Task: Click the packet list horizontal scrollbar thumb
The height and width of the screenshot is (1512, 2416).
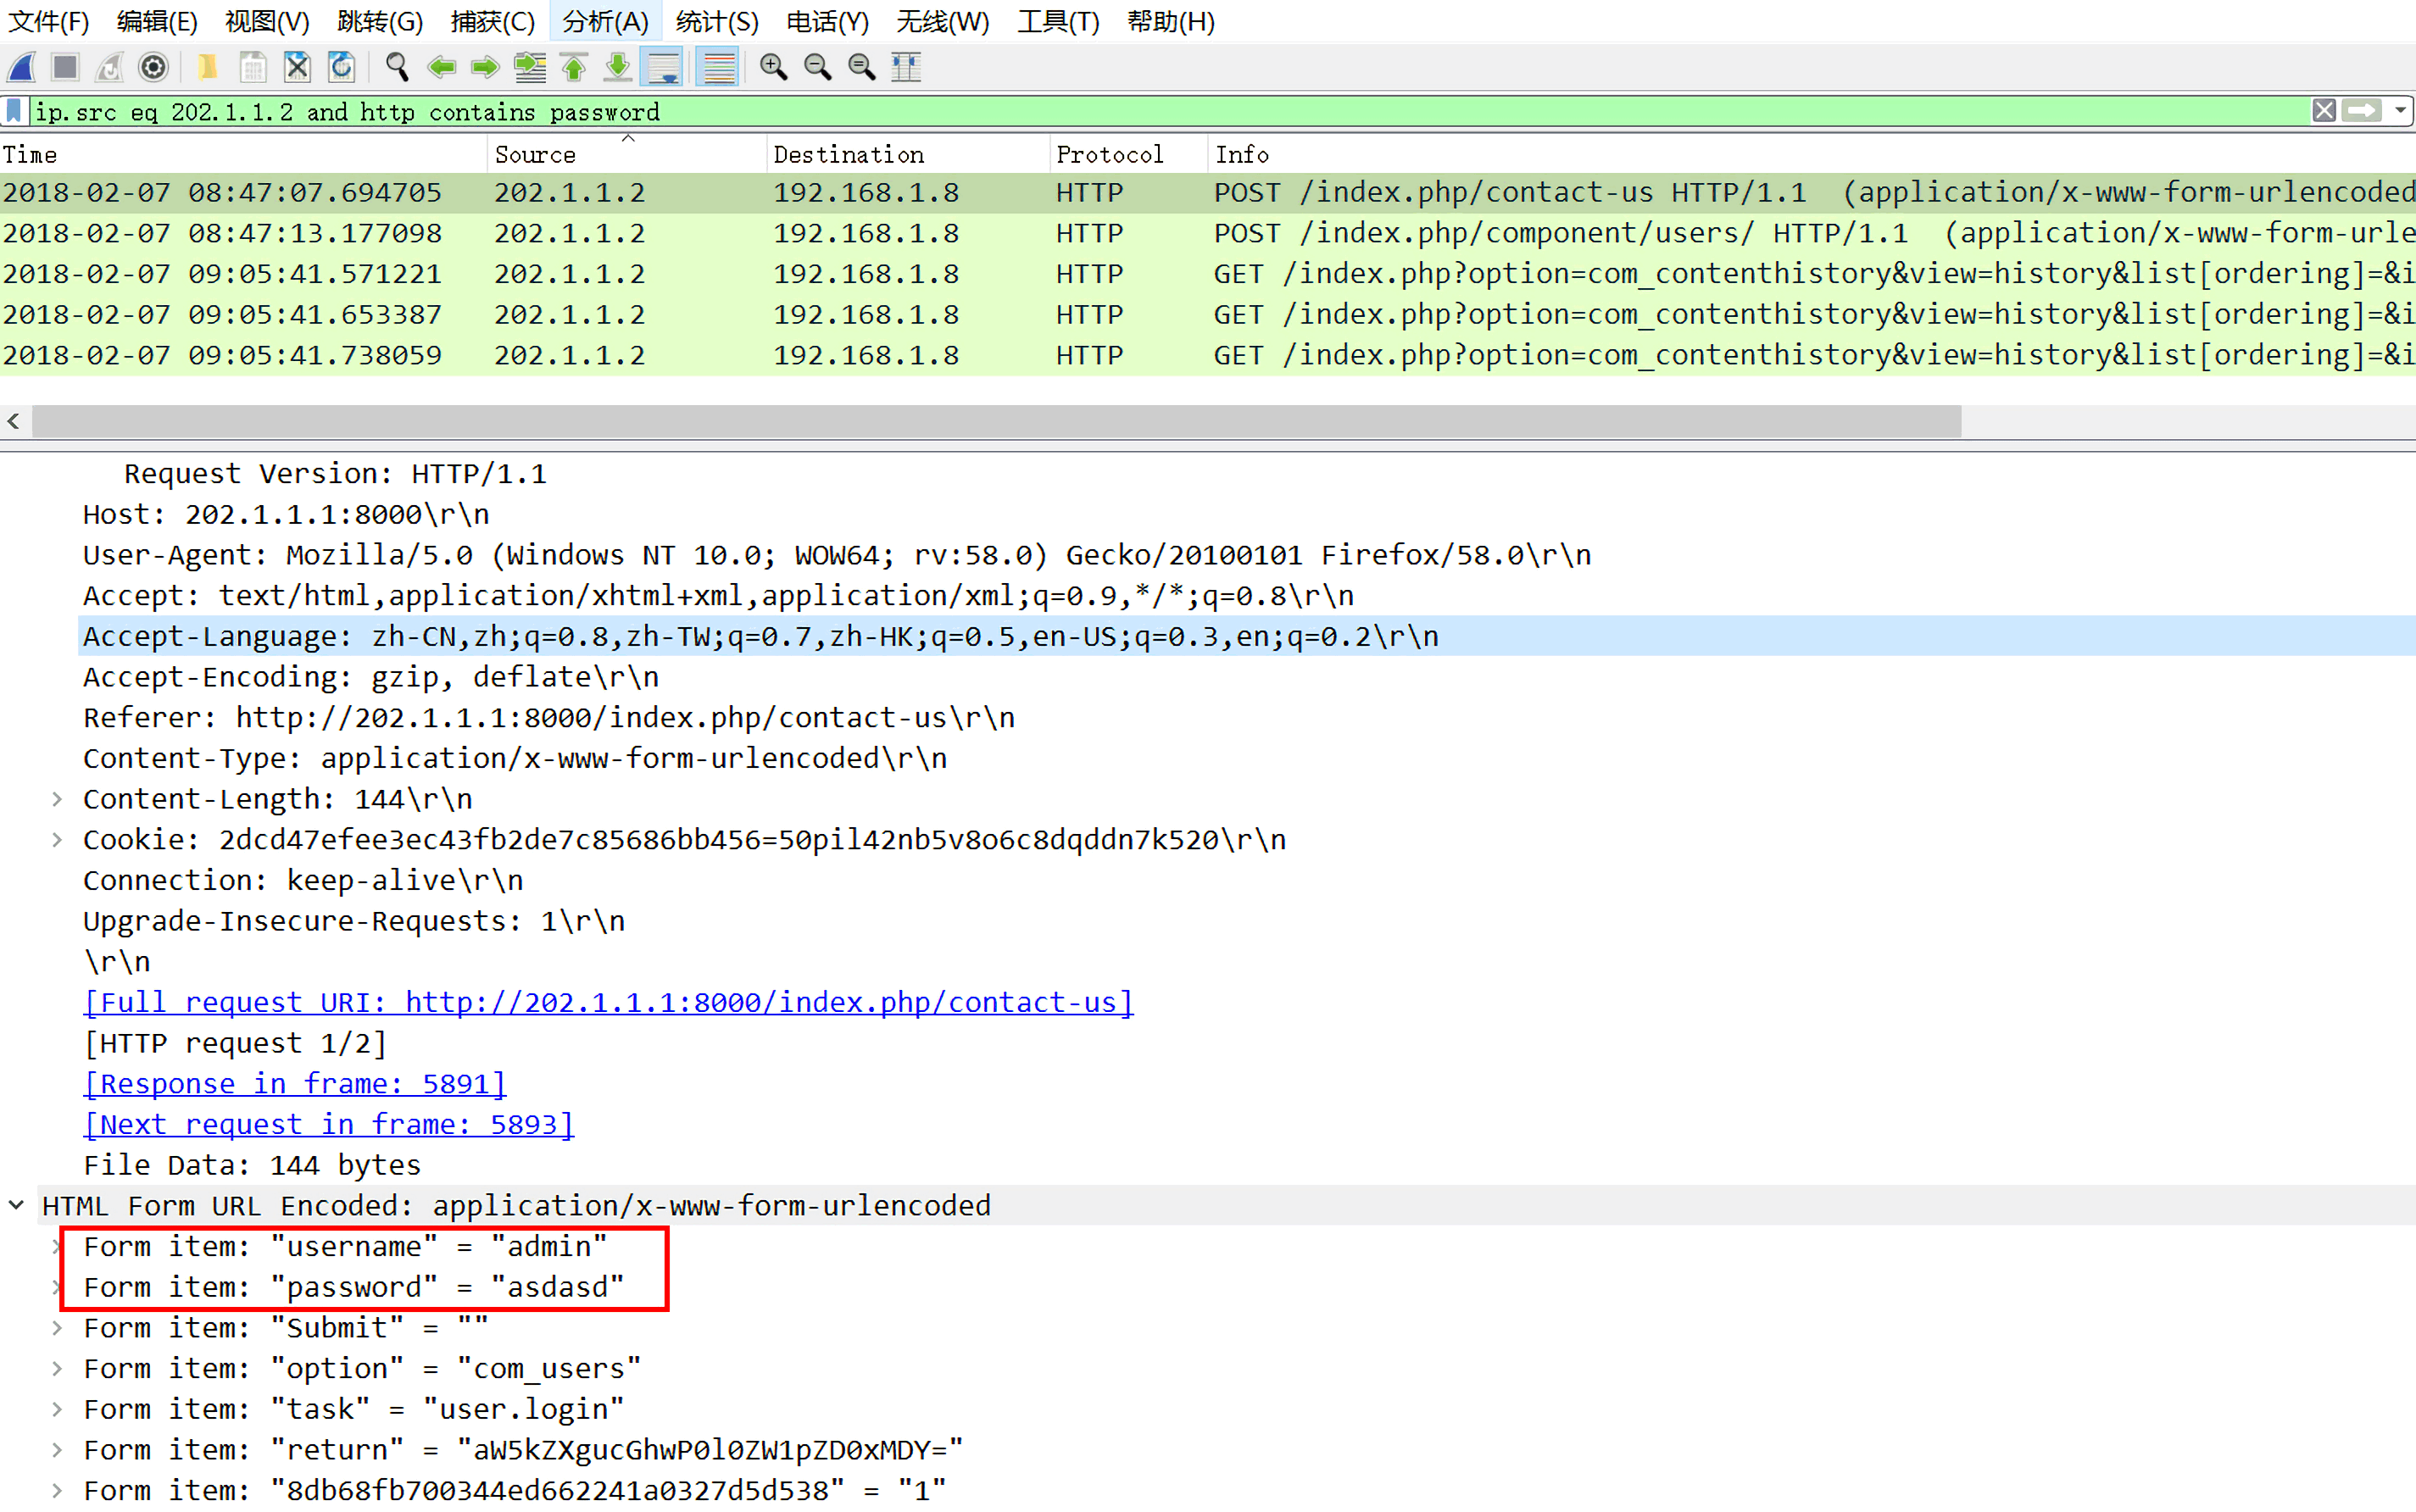Action: [x=996, y=421]
